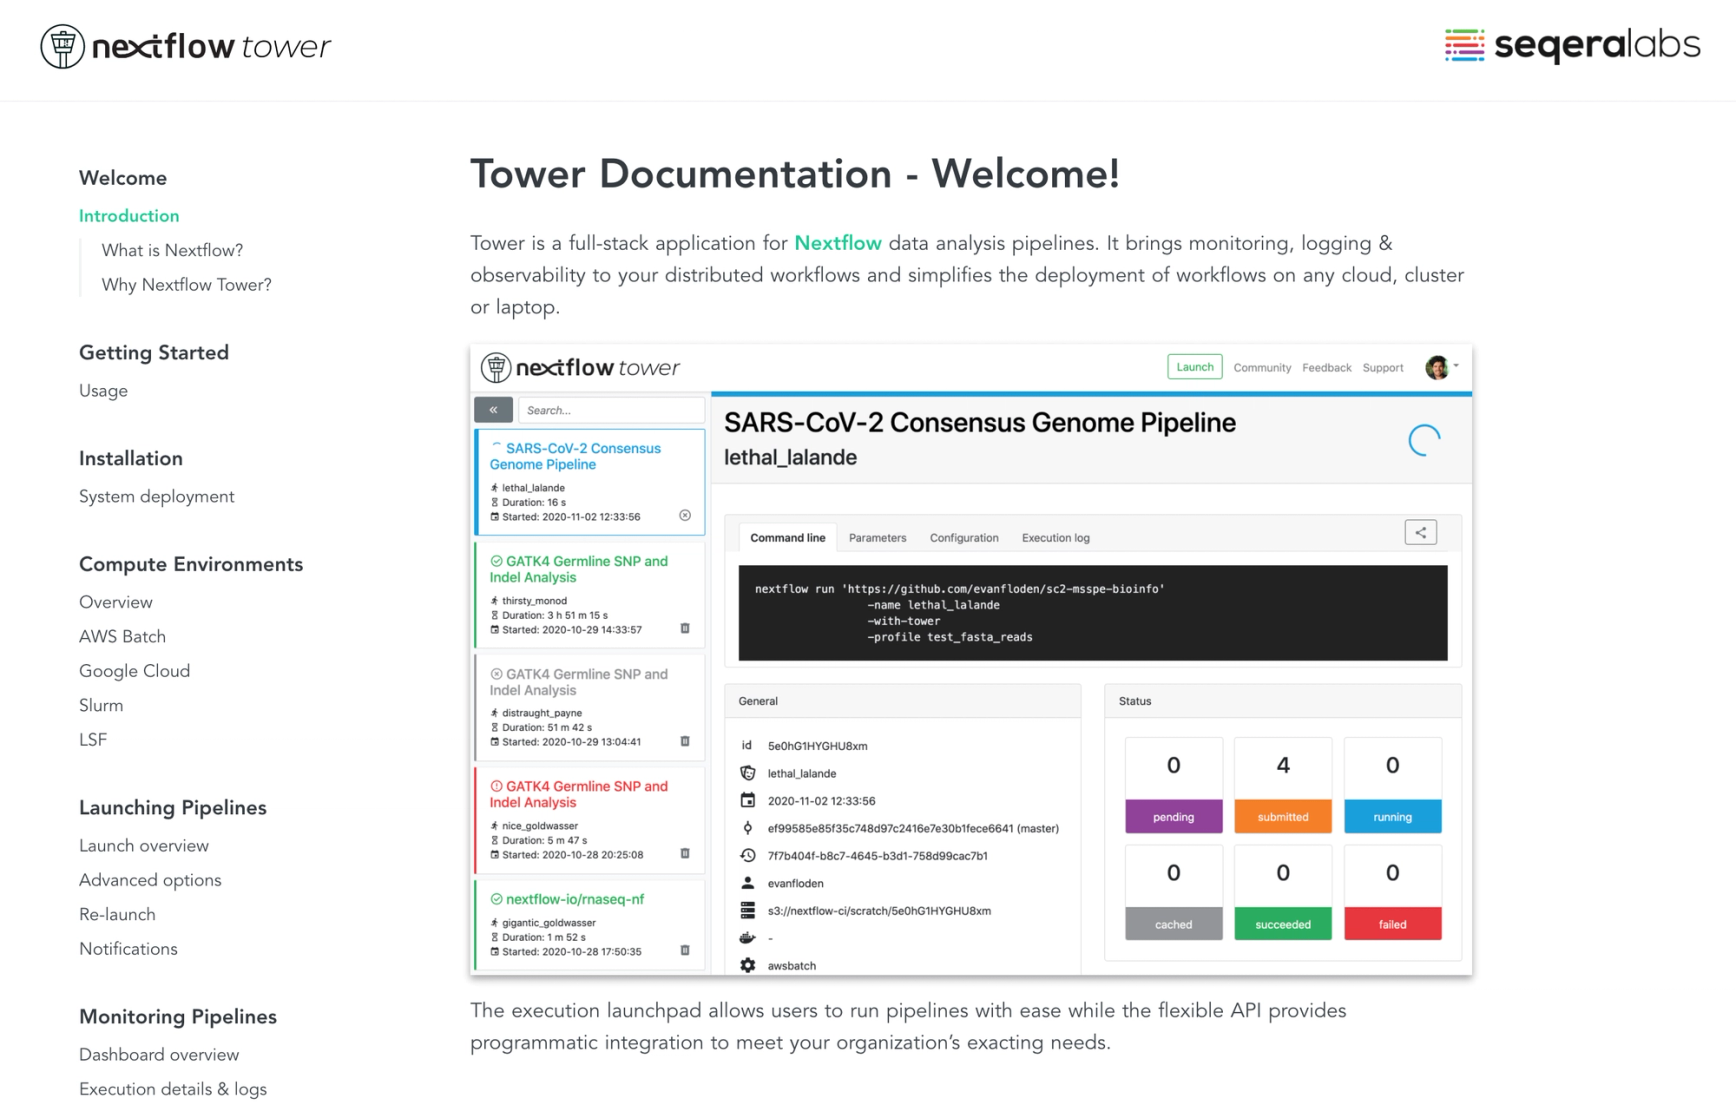This screenshot has height=1105, width=1736.
Task: Switch to the Parameters tab
Action: coord(878,538)
